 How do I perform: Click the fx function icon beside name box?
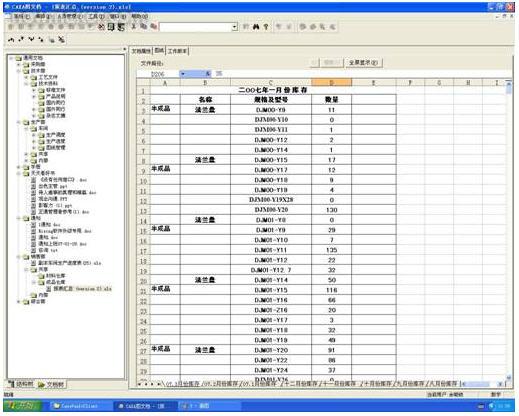[x=207, y=74]
